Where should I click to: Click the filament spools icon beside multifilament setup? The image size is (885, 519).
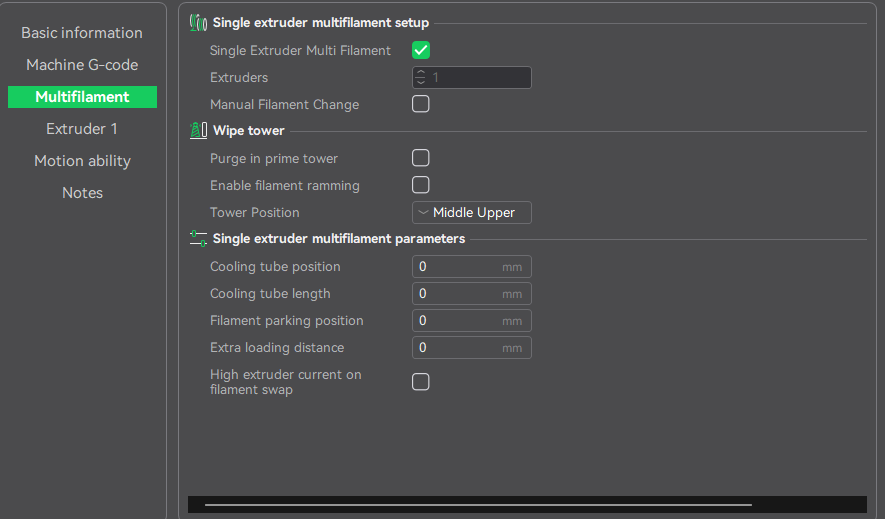click(x=198, y=23)
